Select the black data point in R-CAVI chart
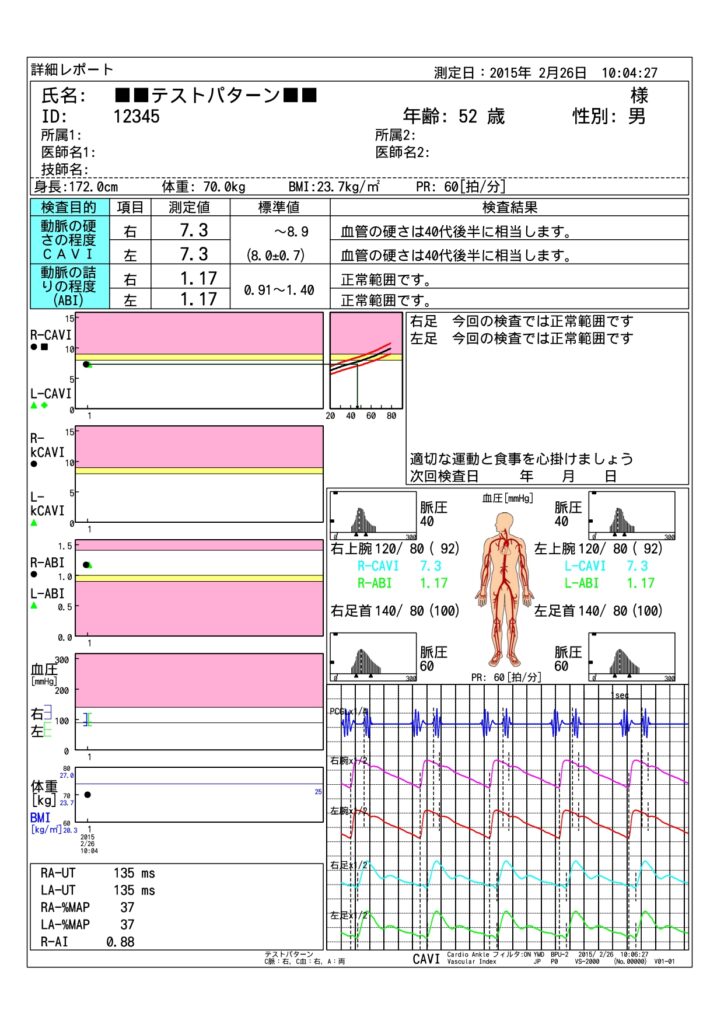 pyautogui.click(x=87, y=364)
